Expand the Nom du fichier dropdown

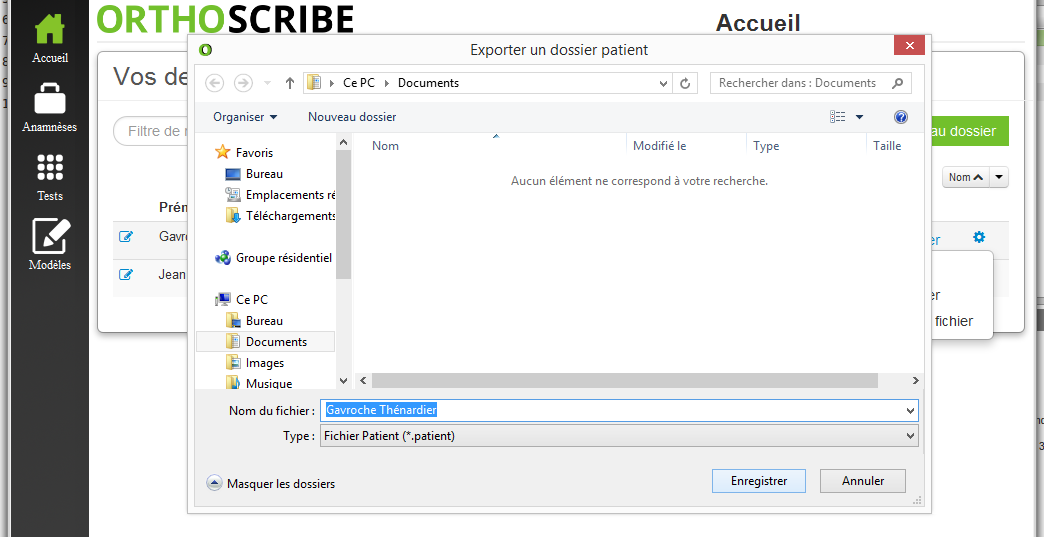[910, 411]
